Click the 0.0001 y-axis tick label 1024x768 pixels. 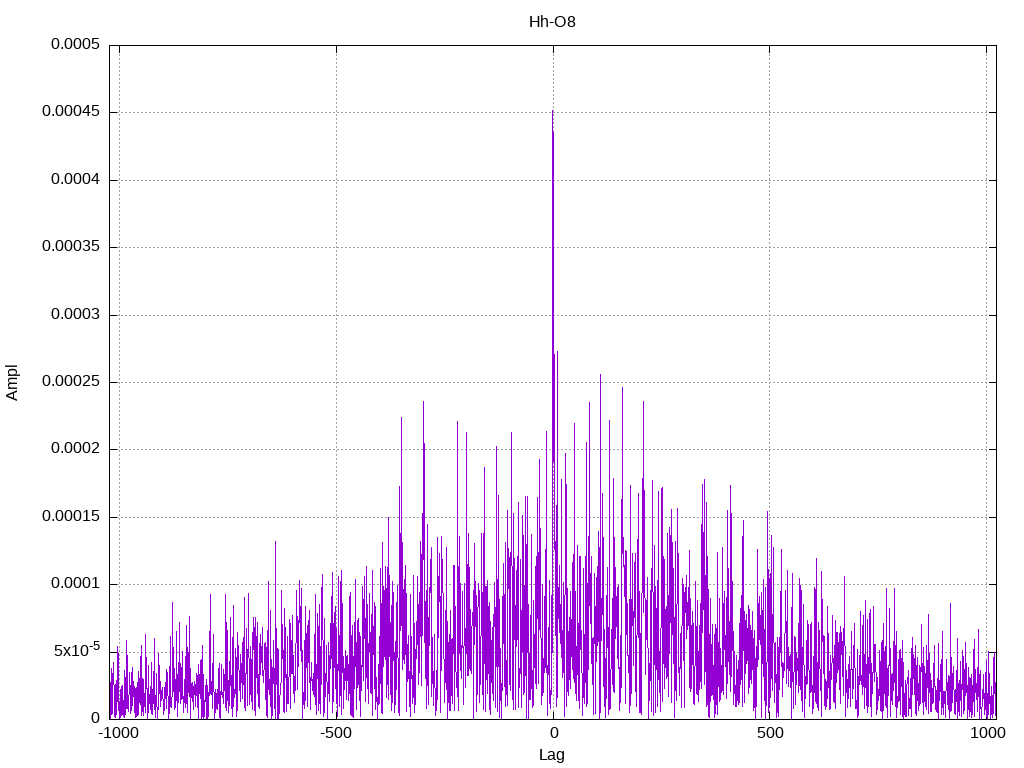(x=76, y=583)
